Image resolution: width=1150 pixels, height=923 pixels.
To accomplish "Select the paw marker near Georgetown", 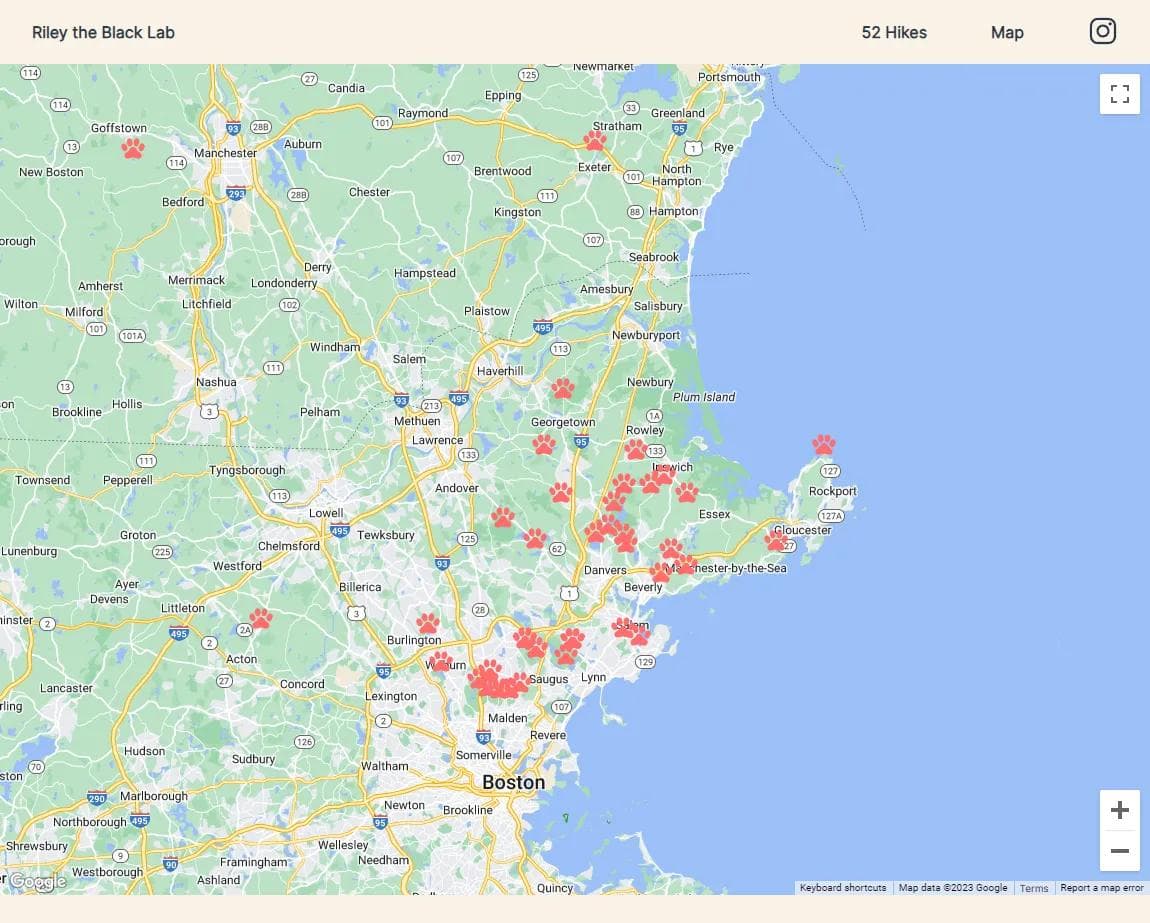I will [x=563, y=388].
